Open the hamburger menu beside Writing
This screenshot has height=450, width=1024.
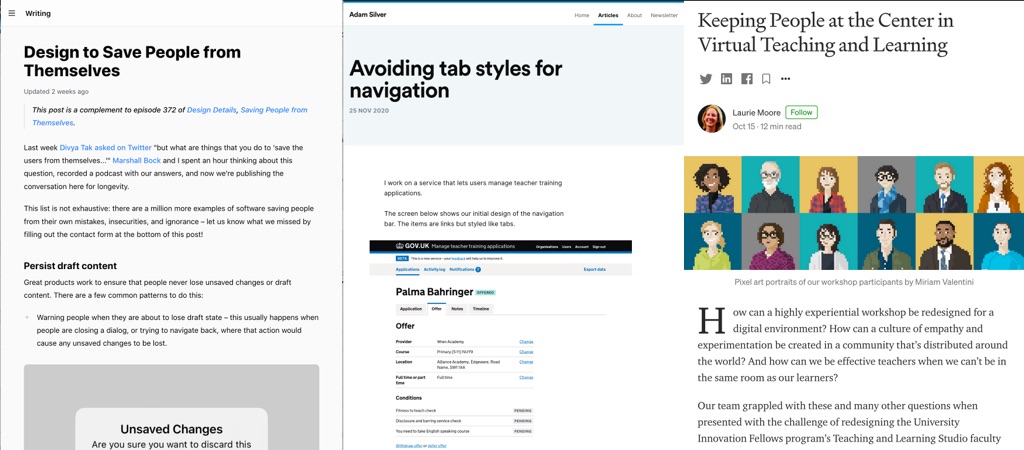point(11,13)
